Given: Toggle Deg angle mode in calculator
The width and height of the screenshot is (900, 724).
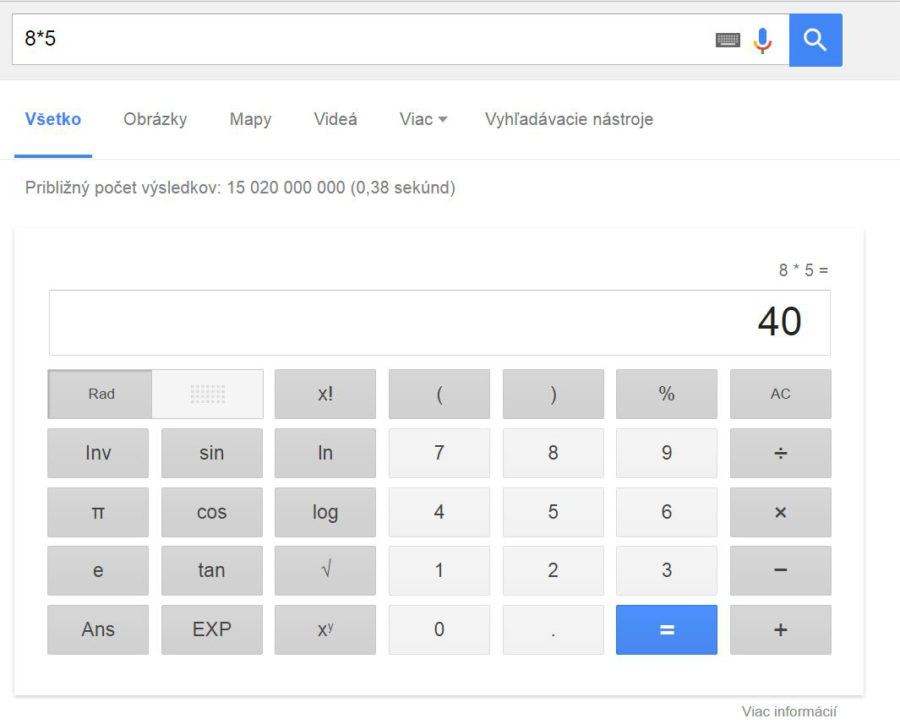Looking at the screenshot, I should point(208,394).
